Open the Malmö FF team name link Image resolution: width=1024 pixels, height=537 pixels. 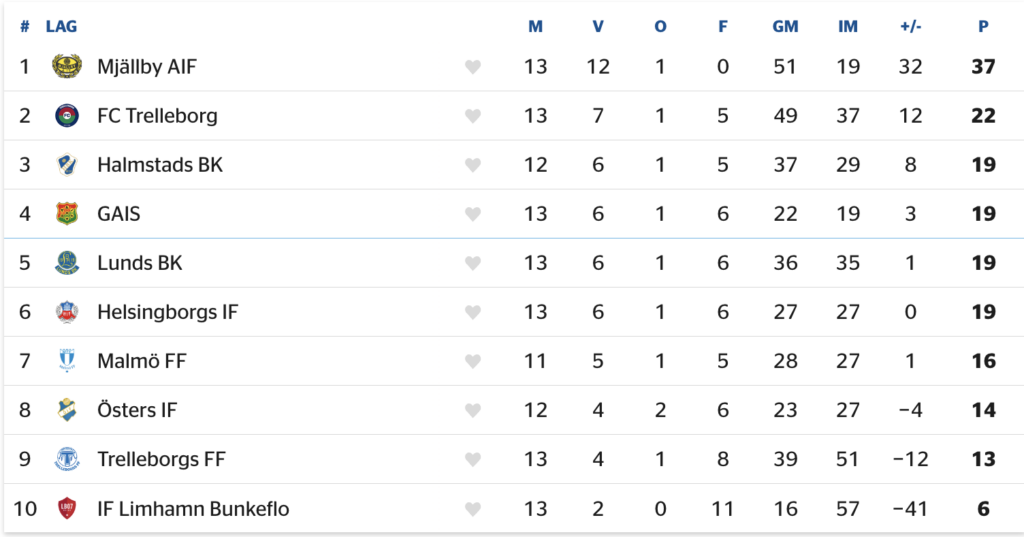(x=141, y=361)
